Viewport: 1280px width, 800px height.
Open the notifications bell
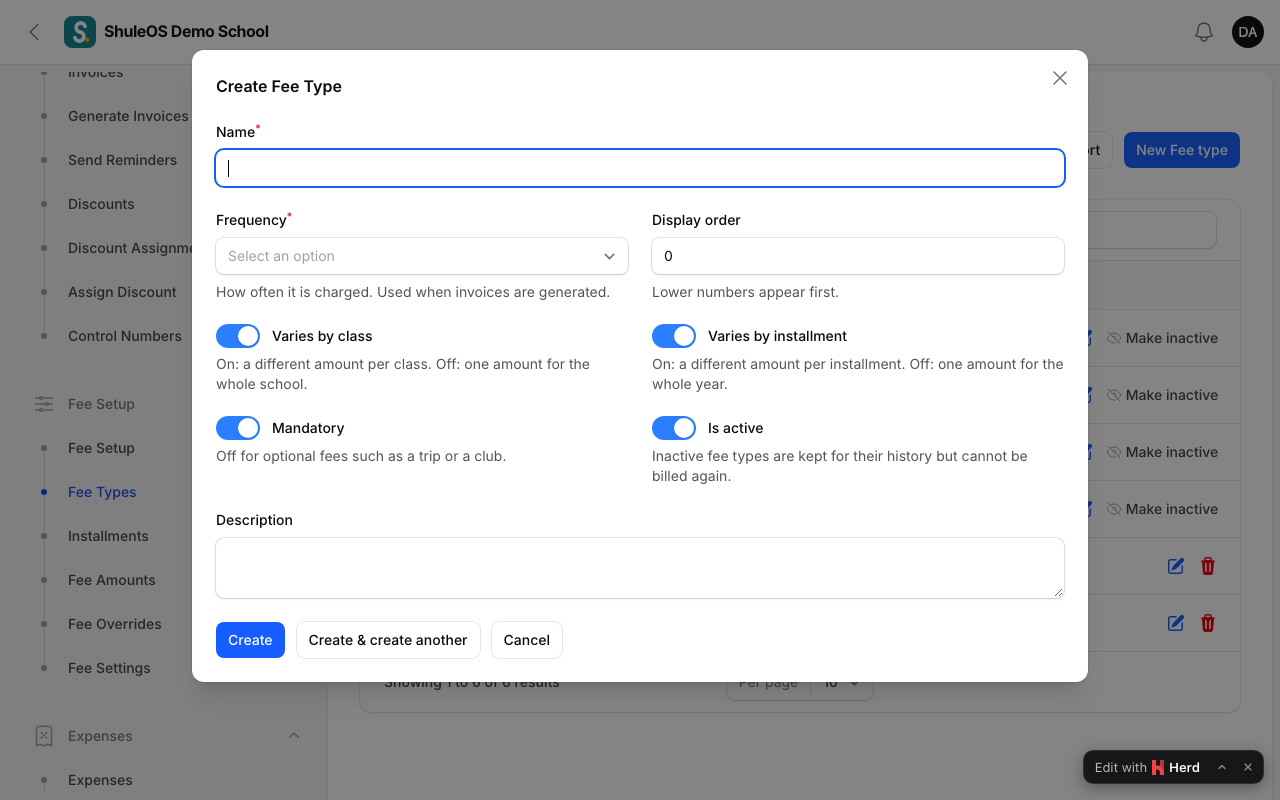1204,32
